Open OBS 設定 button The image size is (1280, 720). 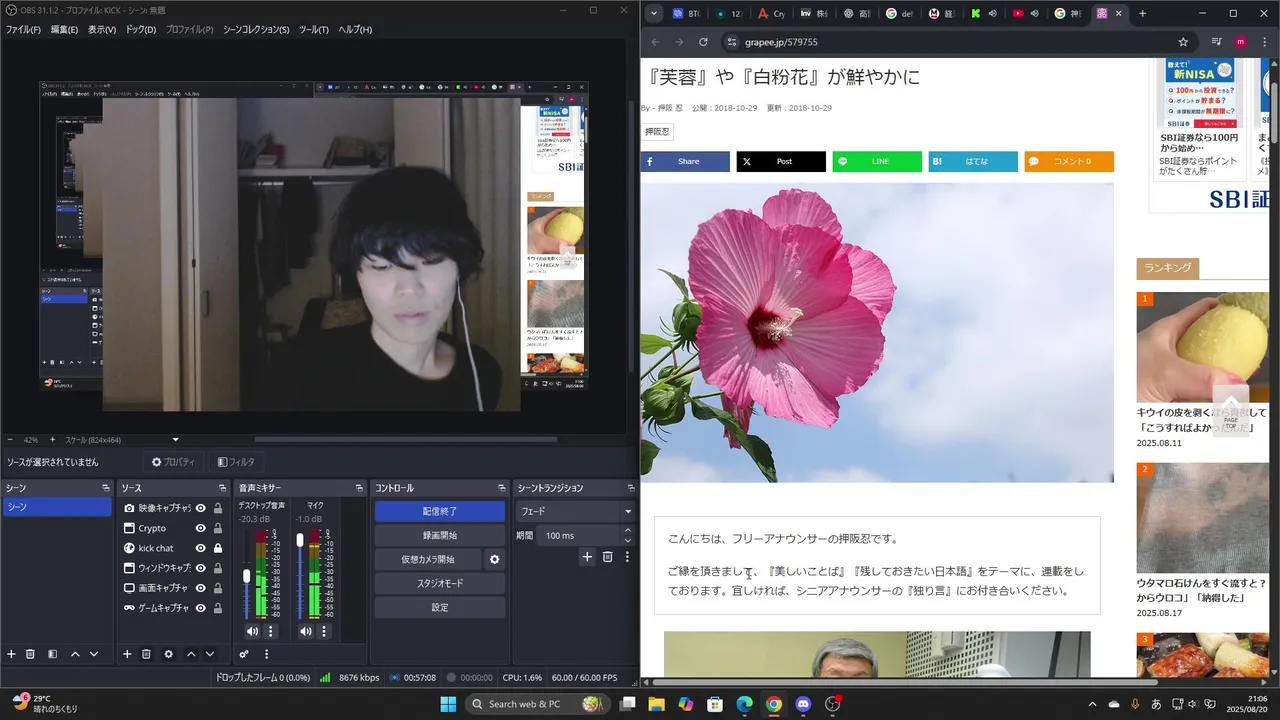click(x=440, y=608)
